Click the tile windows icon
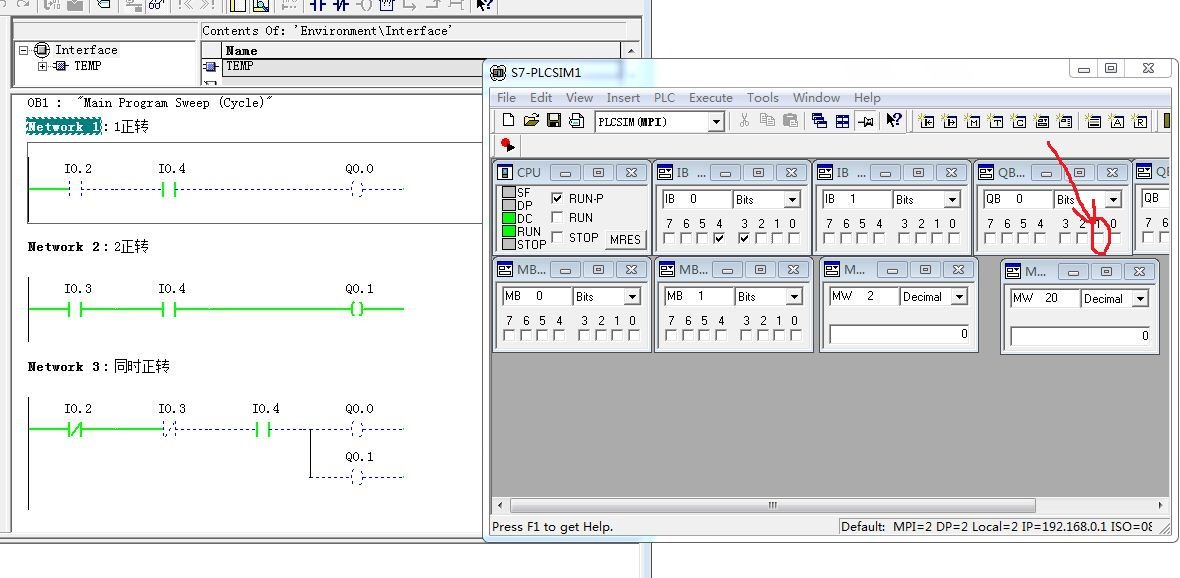The height and width of the screenshot is (578, 1180). 842,121
